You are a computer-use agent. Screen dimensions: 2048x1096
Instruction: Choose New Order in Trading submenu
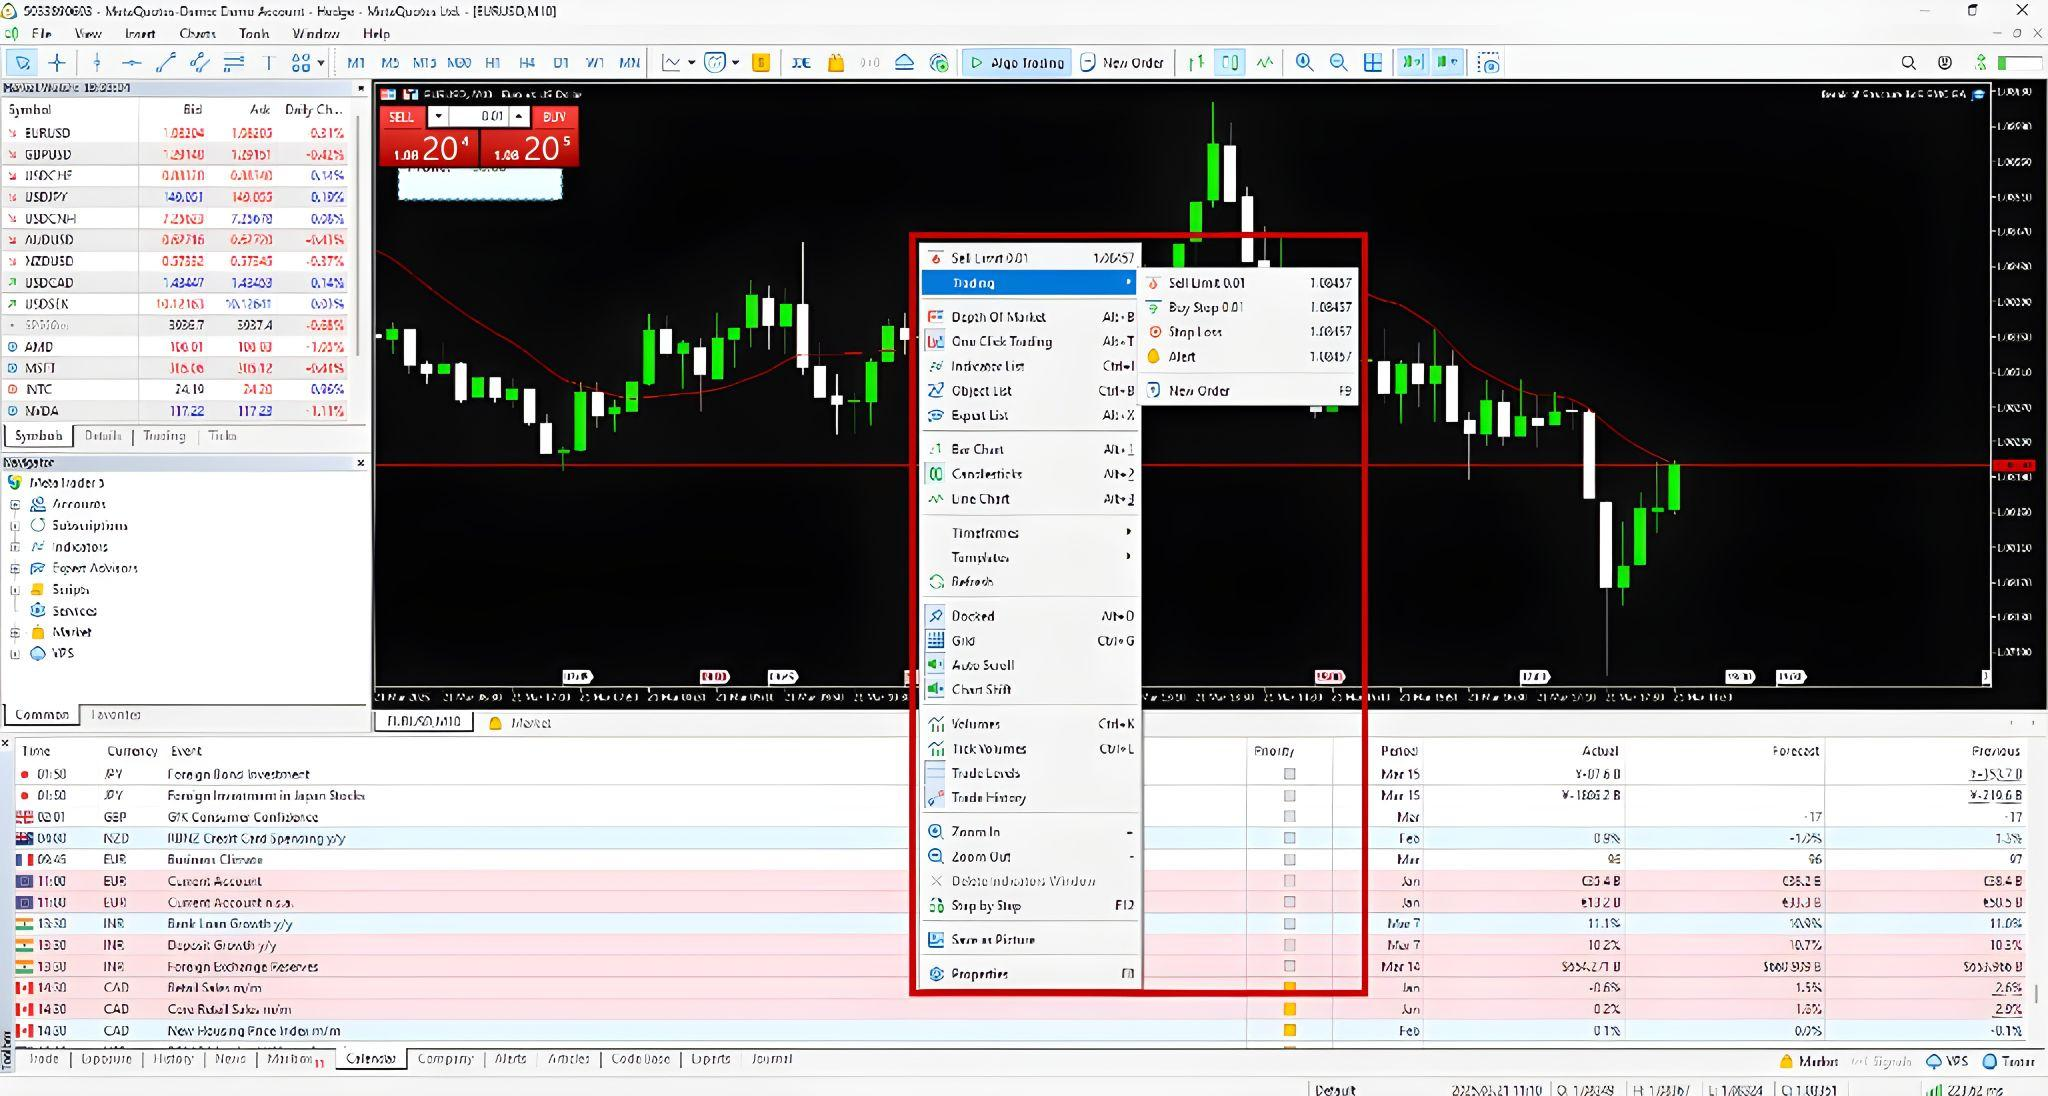[1249, 391]
